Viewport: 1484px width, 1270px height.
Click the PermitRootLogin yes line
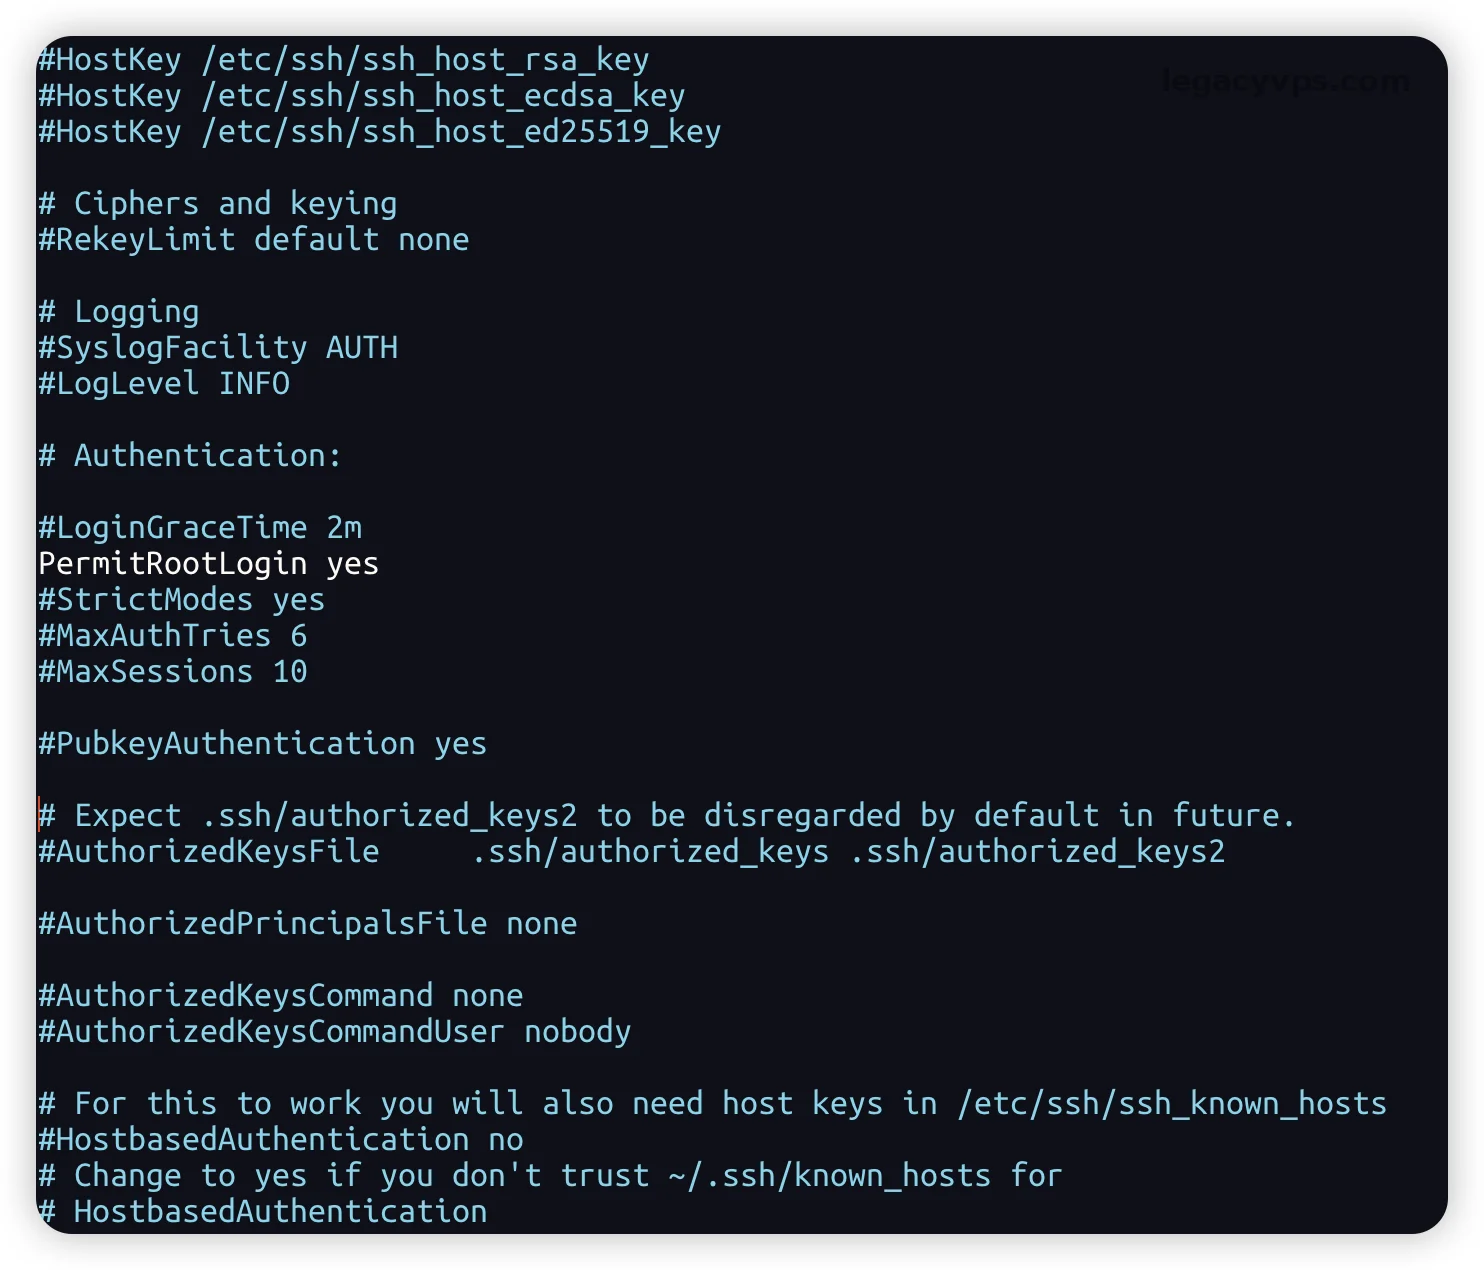(x=208, y=564)
